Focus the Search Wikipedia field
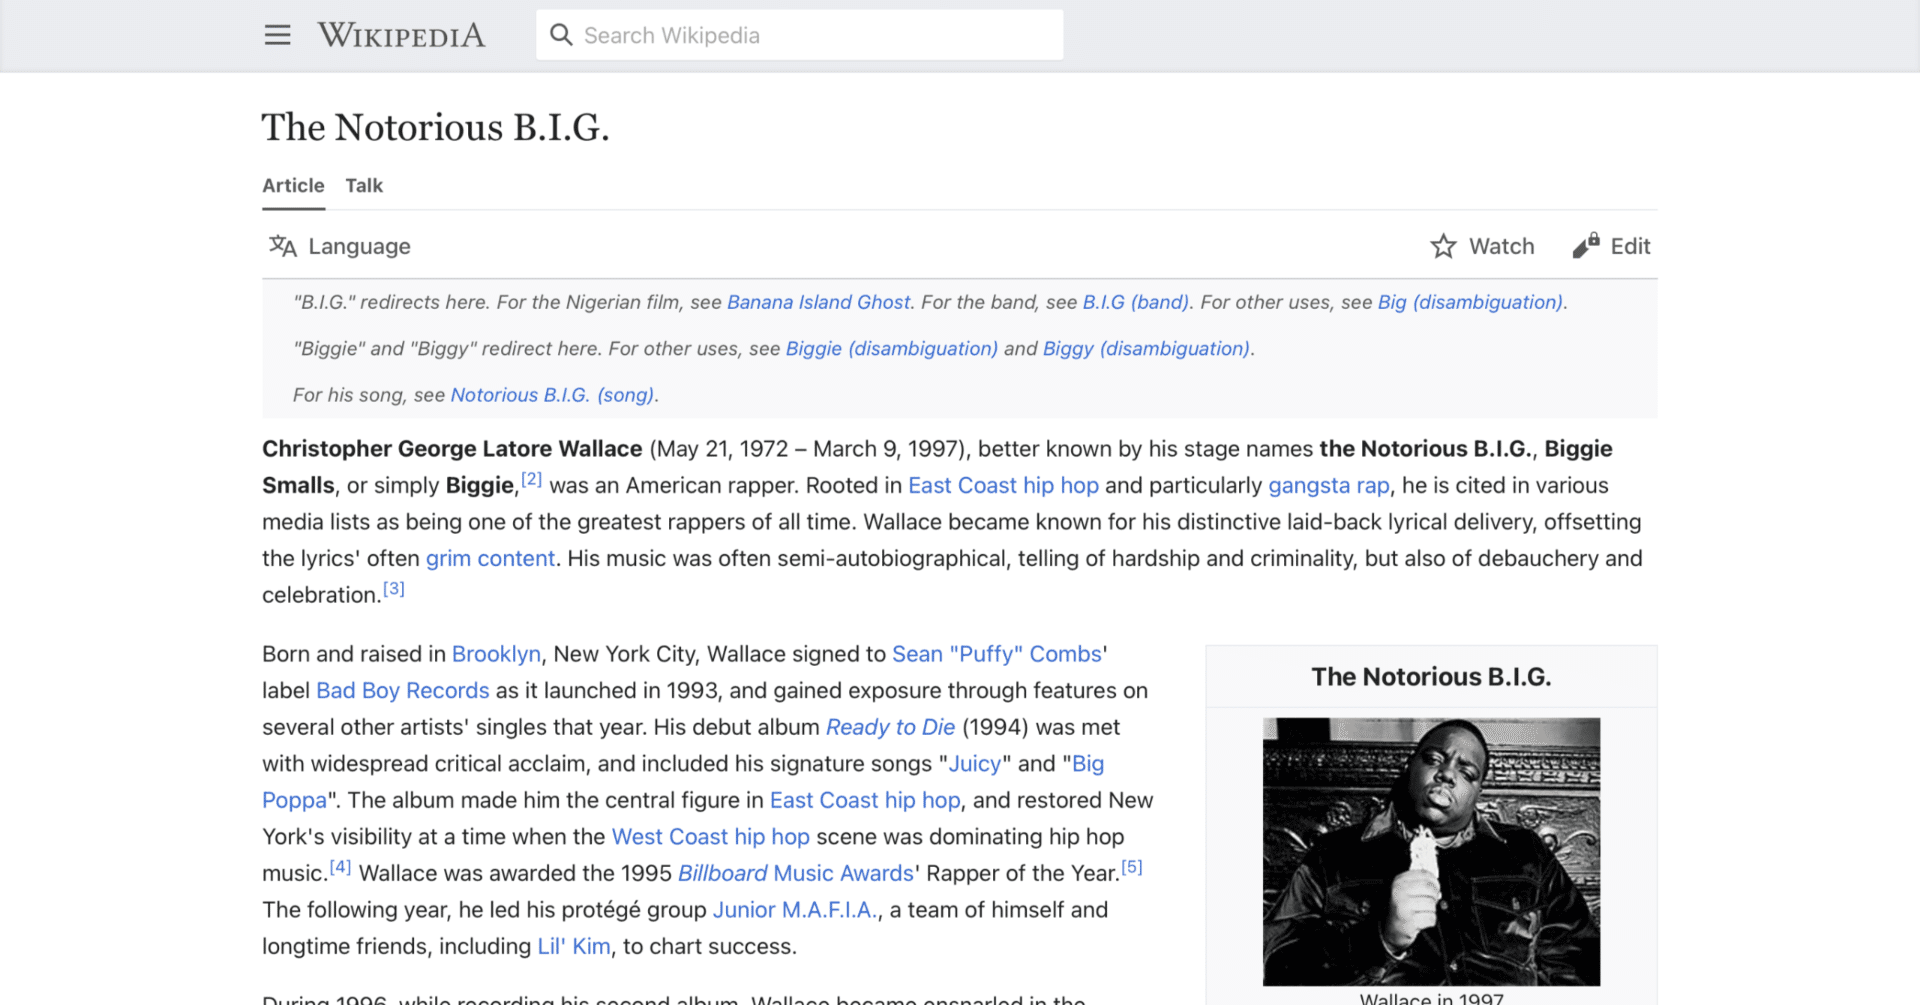The width and height of the screenshot is (1920, 1005). coord(799,35)
